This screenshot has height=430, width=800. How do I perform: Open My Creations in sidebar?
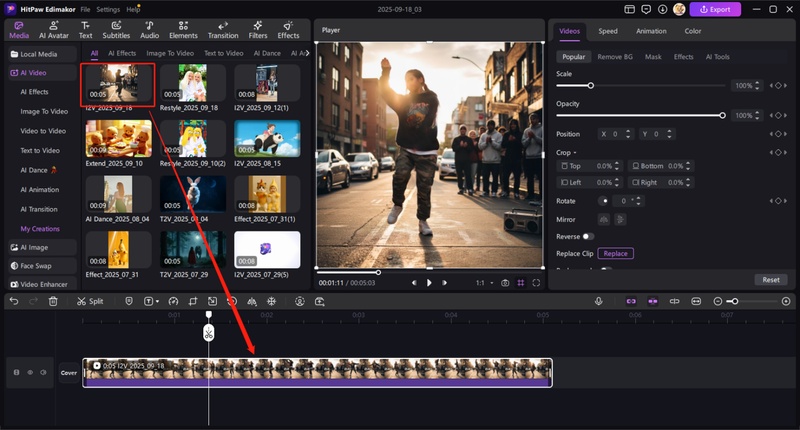(40, 229)
